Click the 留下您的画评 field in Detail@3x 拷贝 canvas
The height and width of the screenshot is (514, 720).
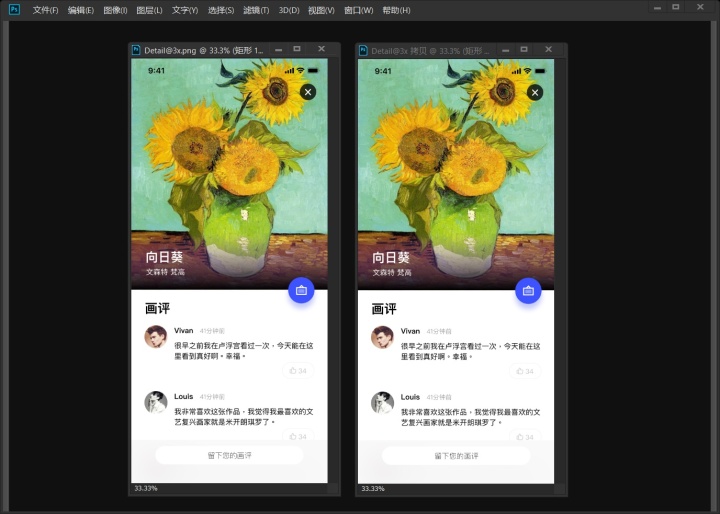[x=456, y=456]
